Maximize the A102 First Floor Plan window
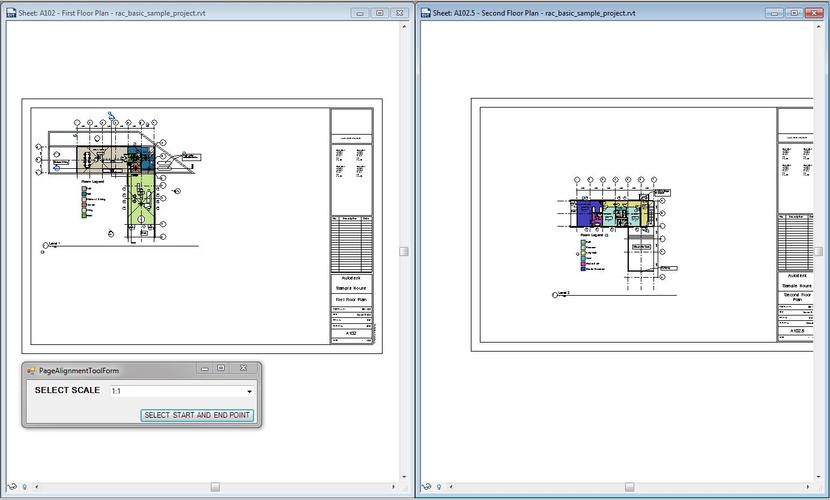Image resolution: width=830 pixels, height=500 pixels. coord(380,13)
